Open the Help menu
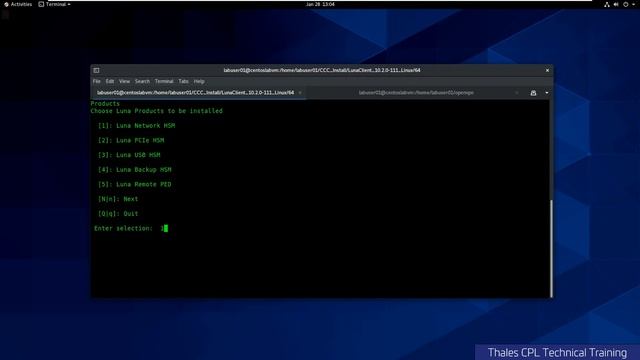Screen dimensions: 640x360 [x=199, y=81]
